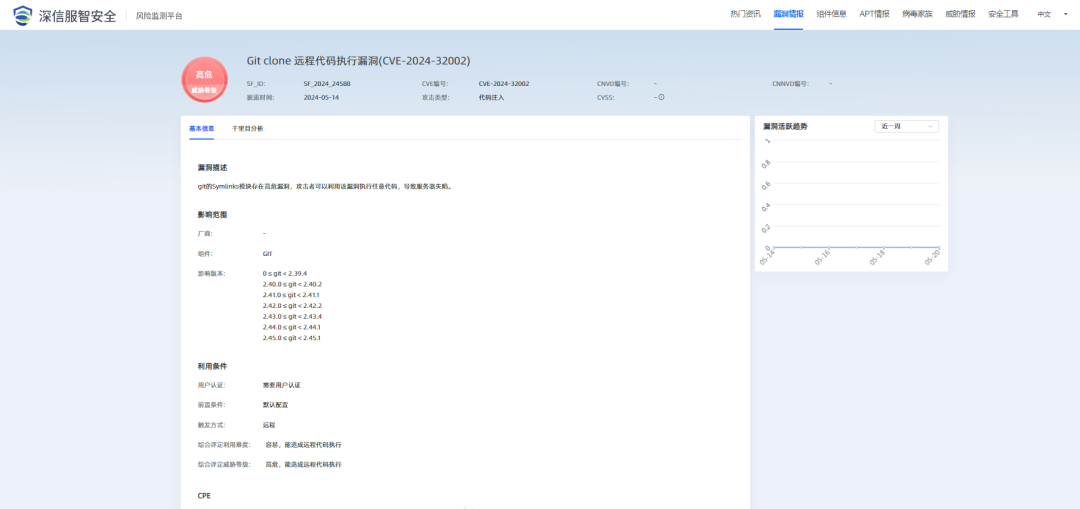Select the SF_ID value SF_2024_24588
Screen dimensions: 1080x509
point(327,83)
